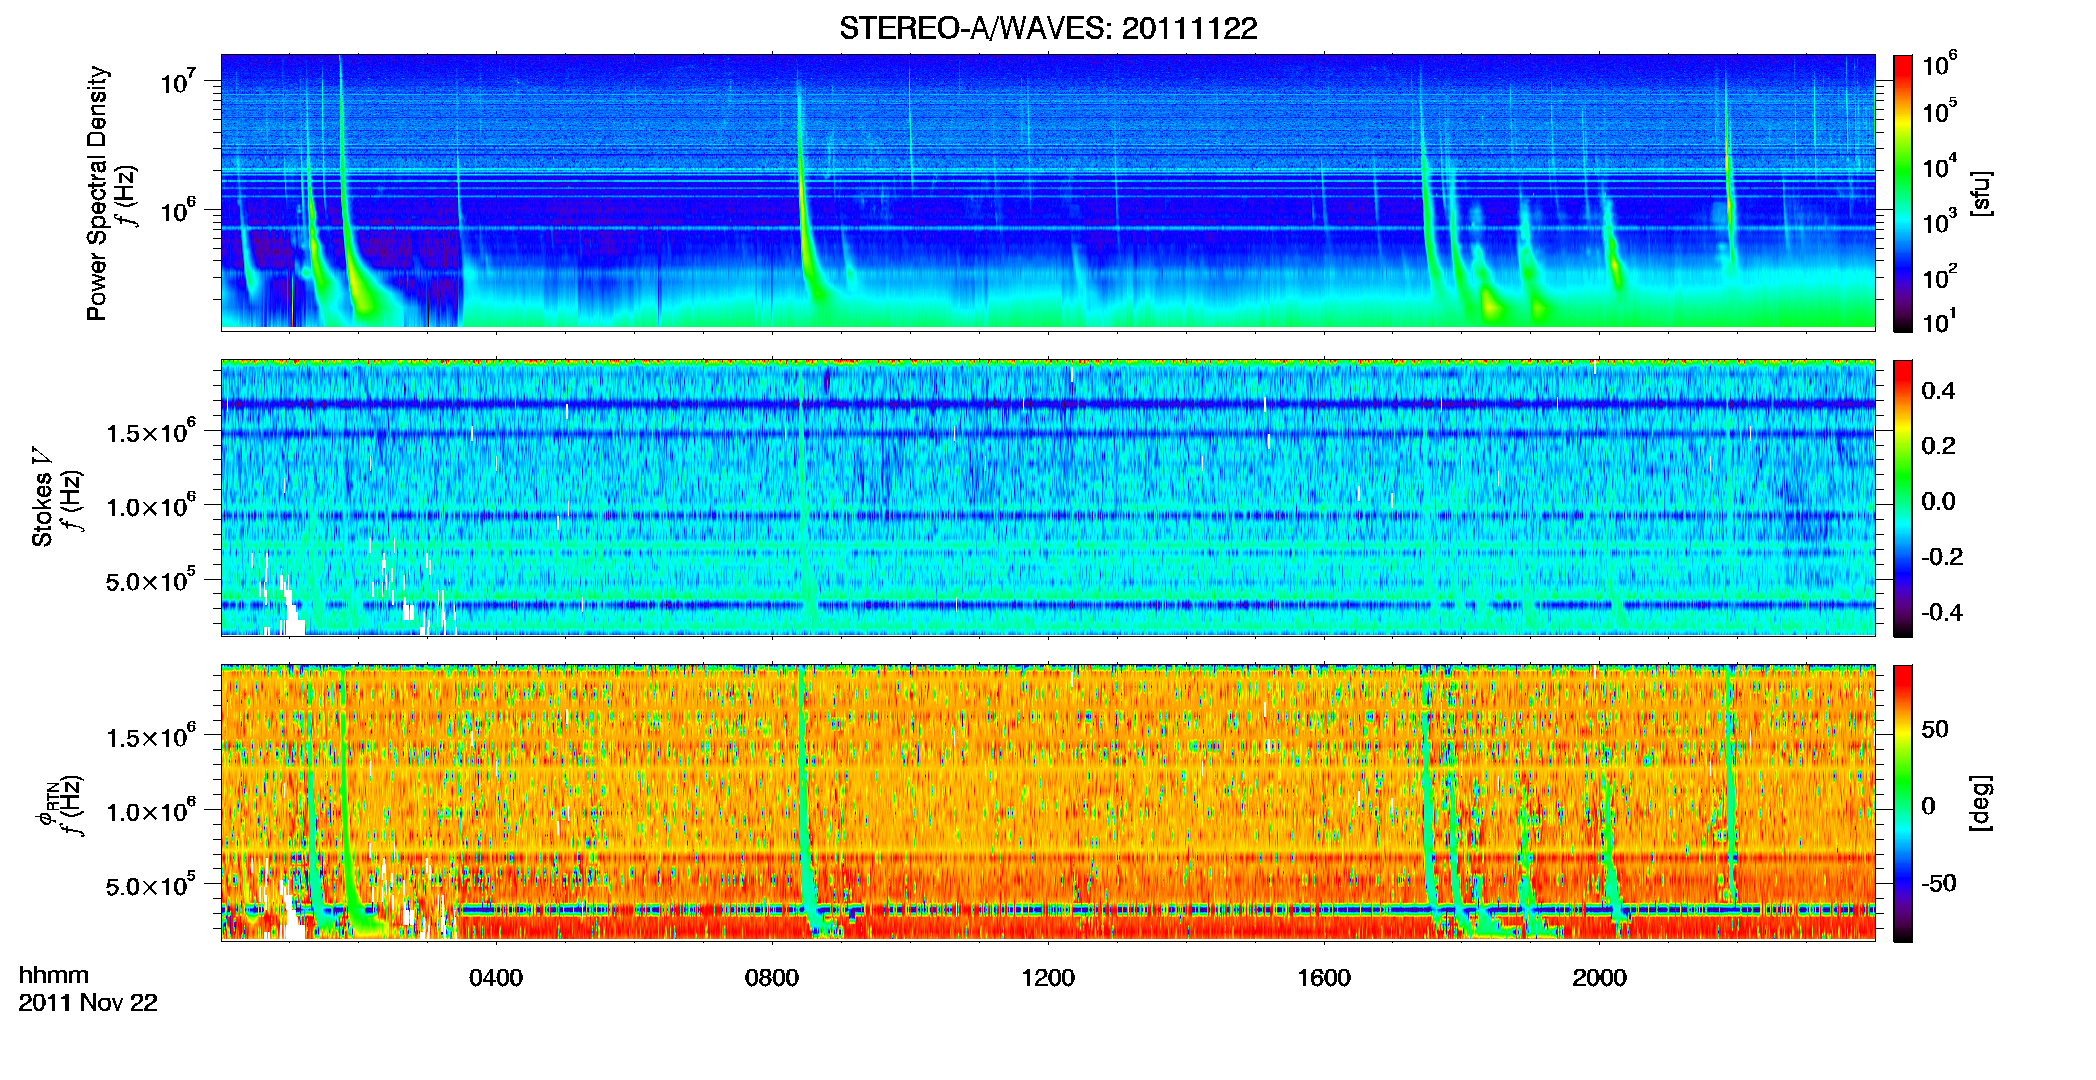Click the 1600 time tick label
The height and width of the screenshot is (1080, 2096).
[1324, 978]
